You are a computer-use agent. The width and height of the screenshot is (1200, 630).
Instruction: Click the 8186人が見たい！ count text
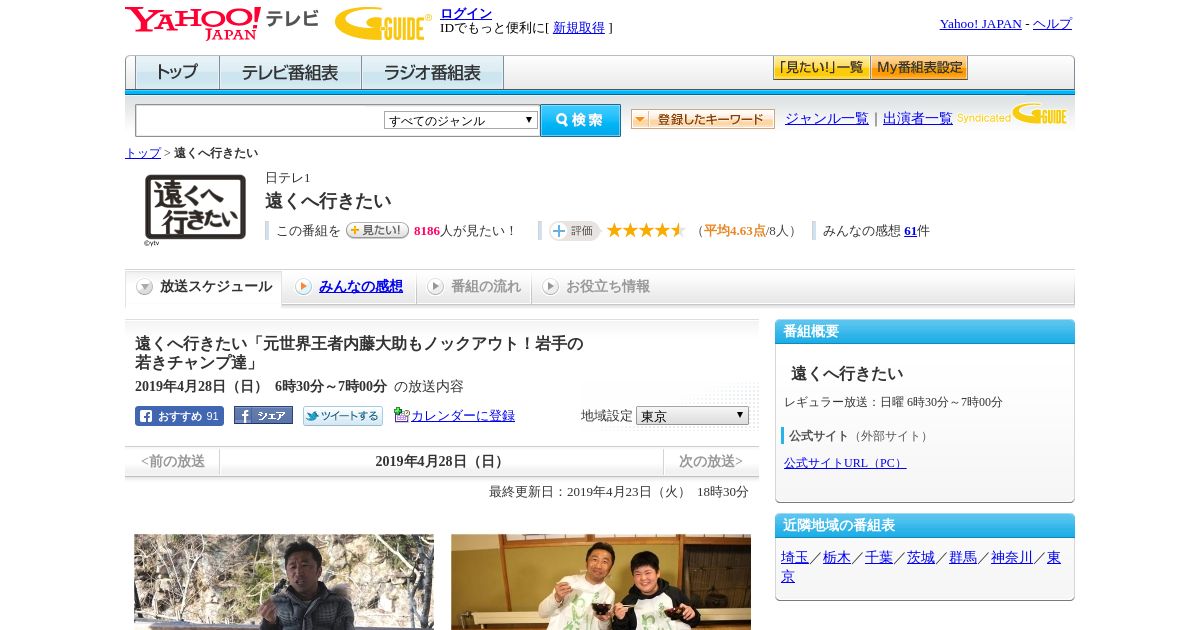[464, 231]
